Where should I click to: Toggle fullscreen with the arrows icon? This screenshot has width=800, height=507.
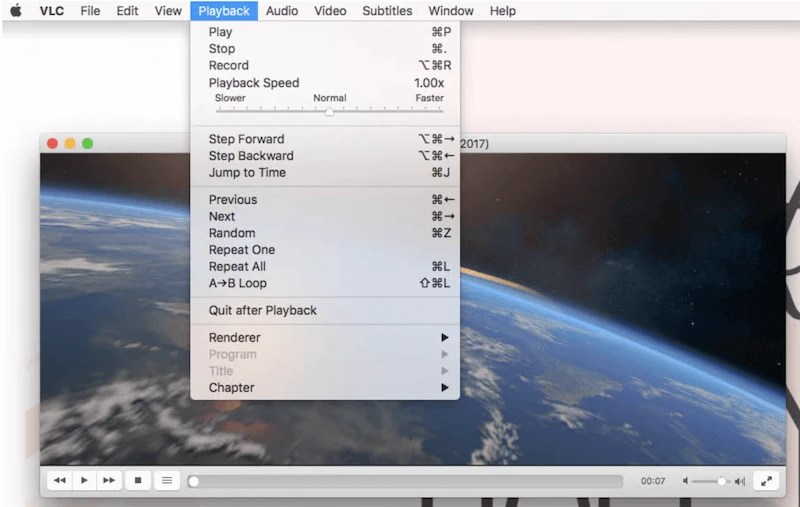(x=766, y=481)
